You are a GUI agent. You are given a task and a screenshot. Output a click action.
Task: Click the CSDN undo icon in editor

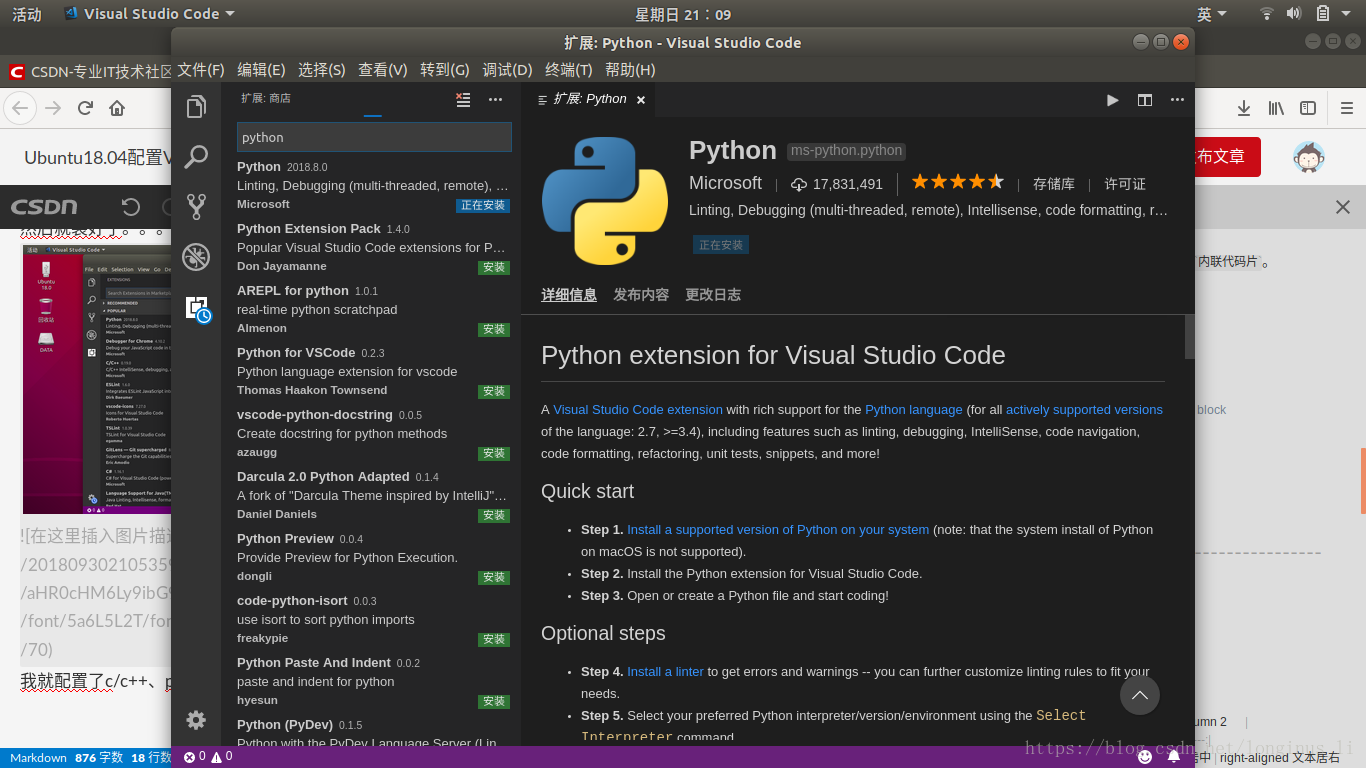tap(131, 207)
